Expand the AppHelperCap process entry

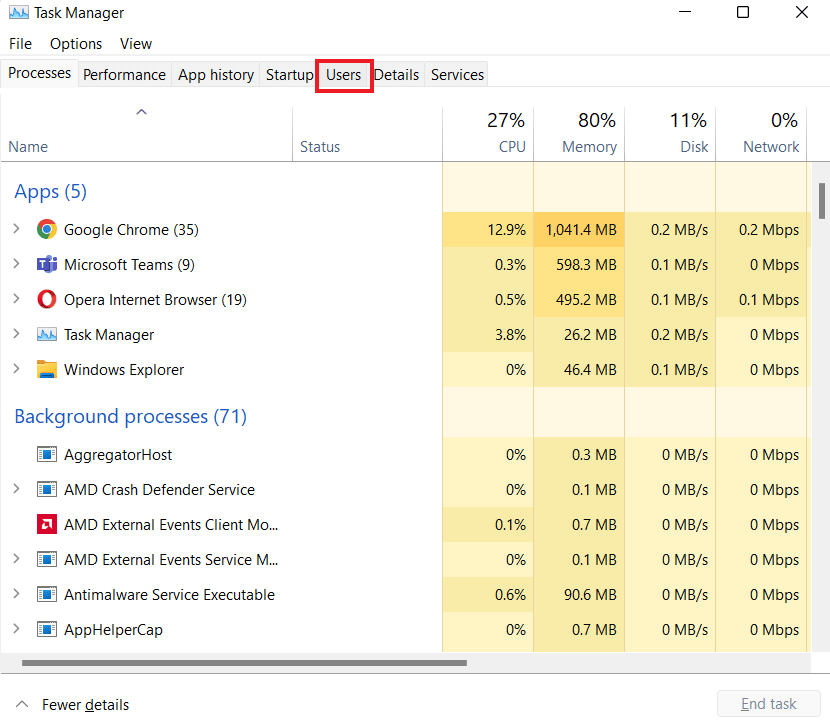click(16, 629)
